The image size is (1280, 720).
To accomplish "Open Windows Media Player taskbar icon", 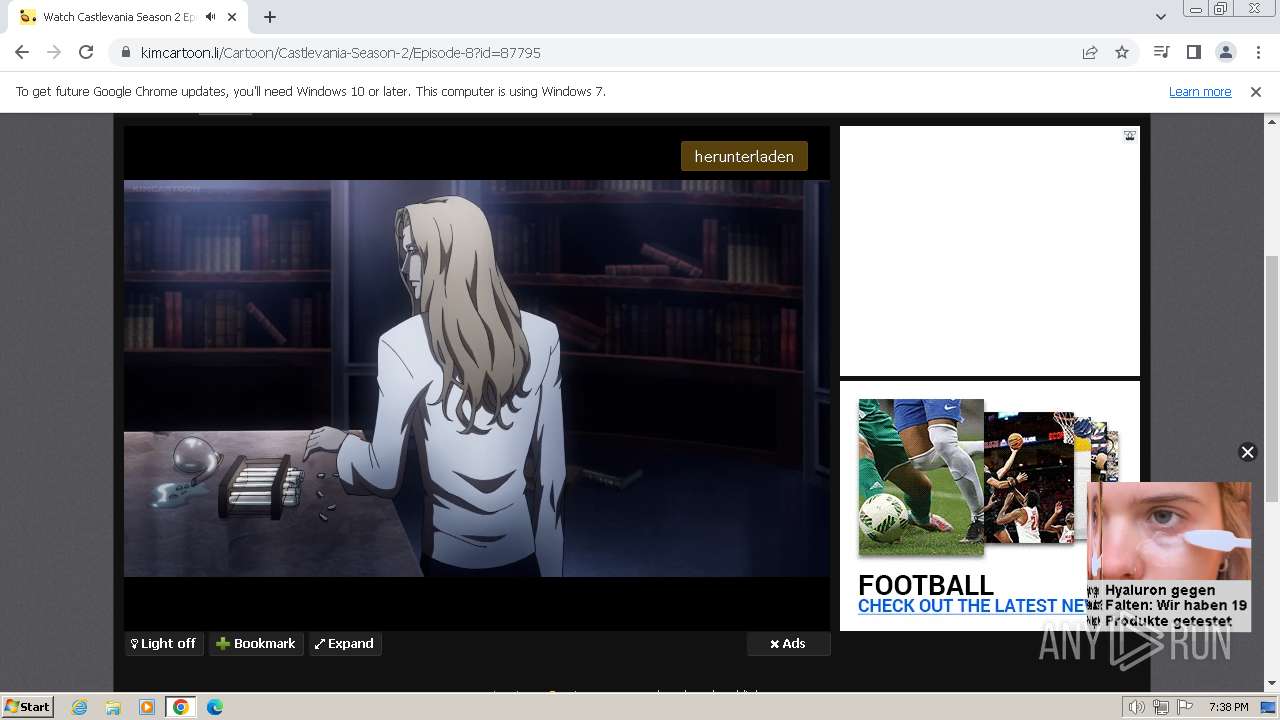I will pos(147,707).
